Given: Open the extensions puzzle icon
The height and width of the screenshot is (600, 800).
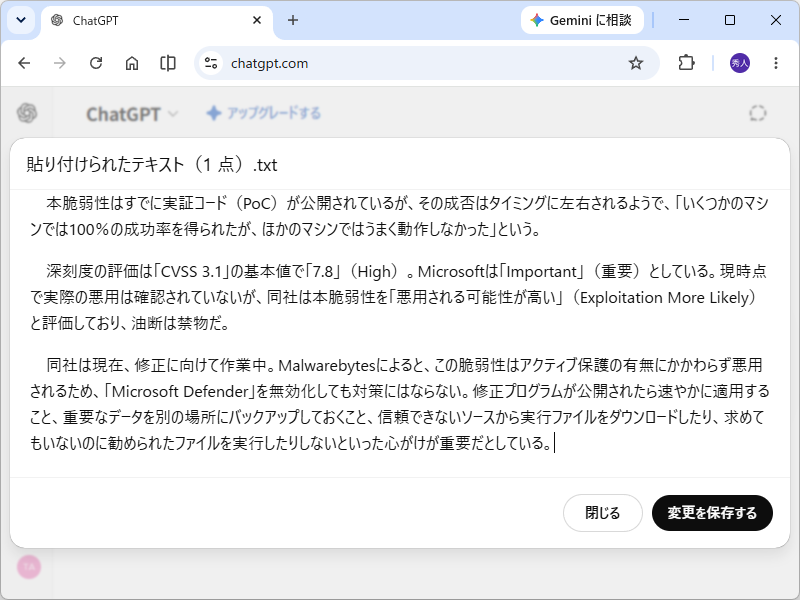Looking at the screenshot, I should pos(686,63).
